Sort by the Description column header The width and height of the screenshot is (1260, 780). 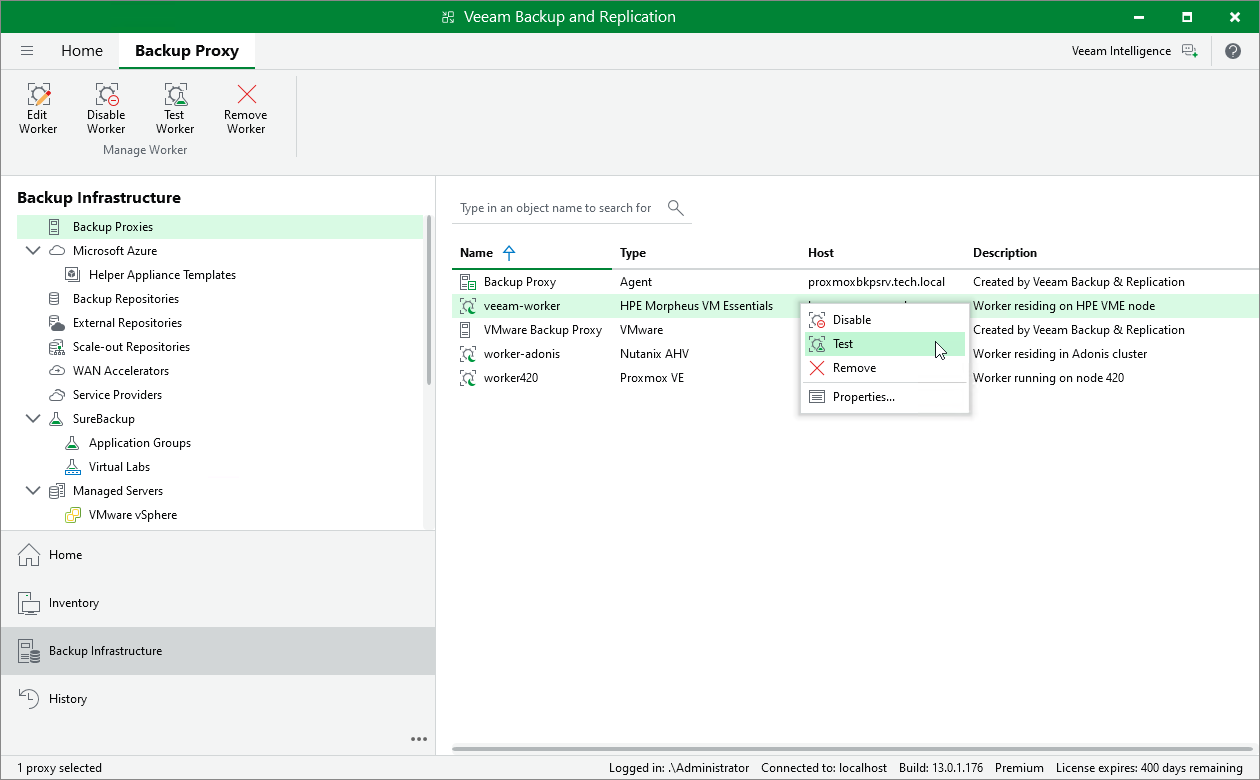(1005, 253)
